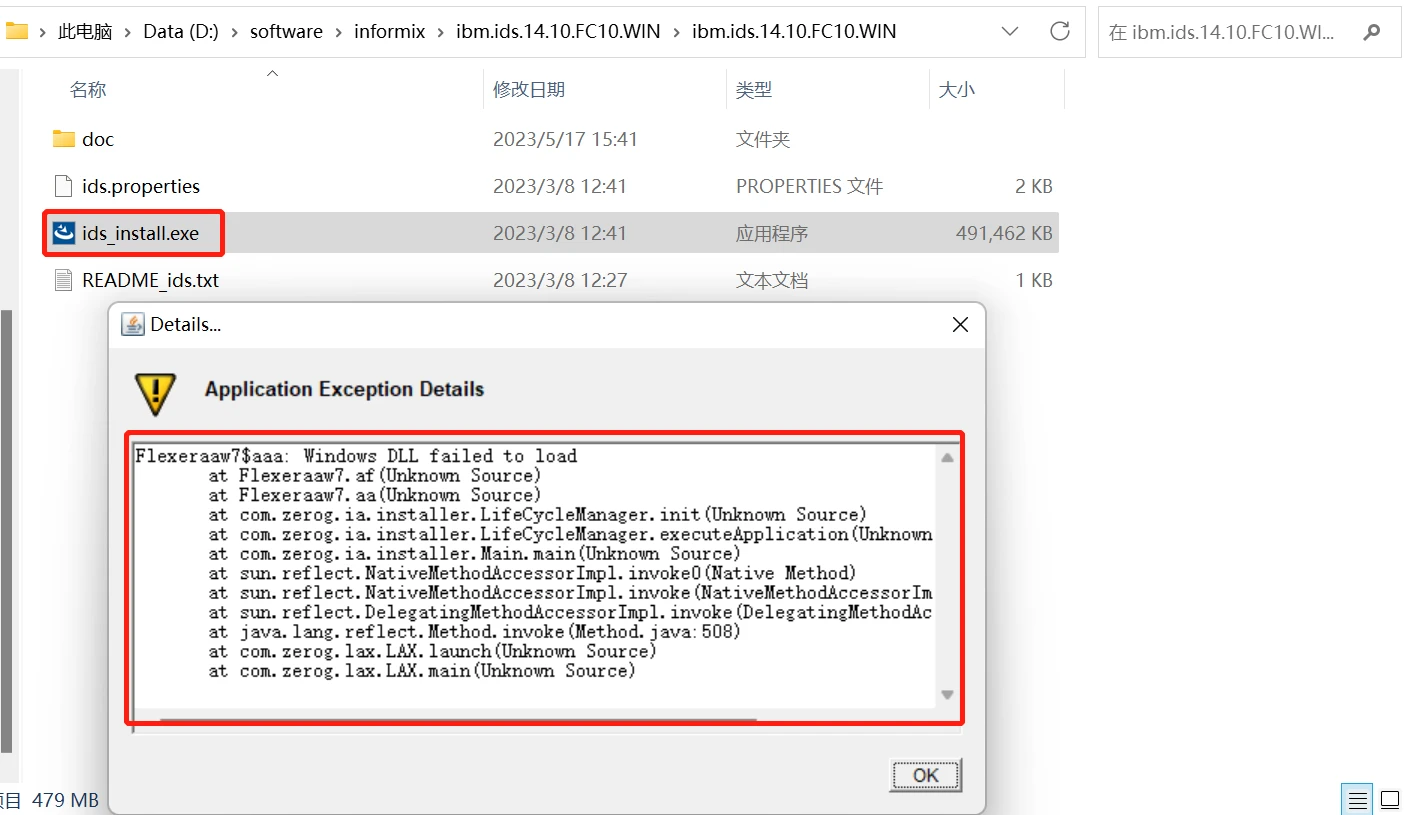1407x815 pixels.
Task: Sort by 名称 column header
Action: [x=88, y=90]
